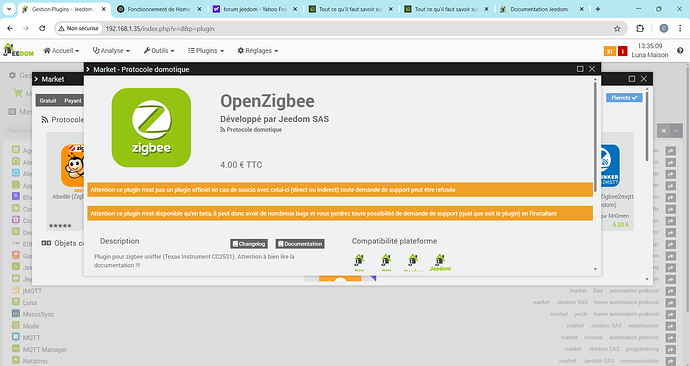Click the third compatibility platform house icon
Screen dimensions: 690x366
click(413, 262)
